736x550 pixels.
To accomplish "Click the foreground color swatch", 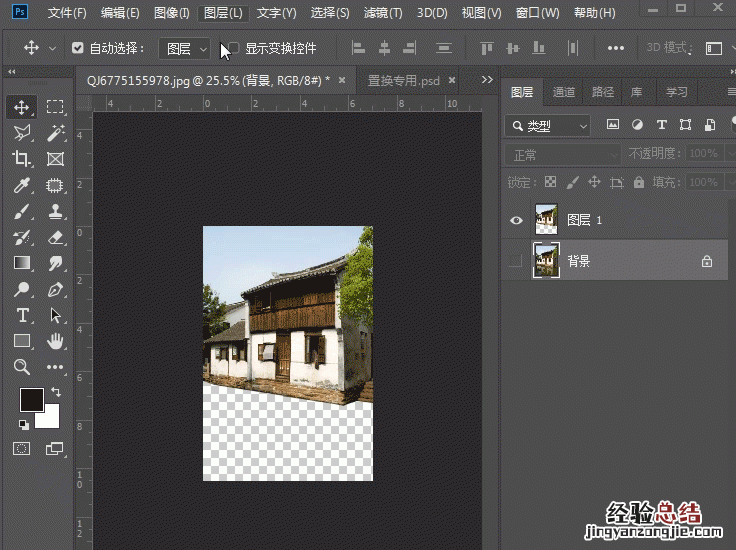I will [32, 399].
